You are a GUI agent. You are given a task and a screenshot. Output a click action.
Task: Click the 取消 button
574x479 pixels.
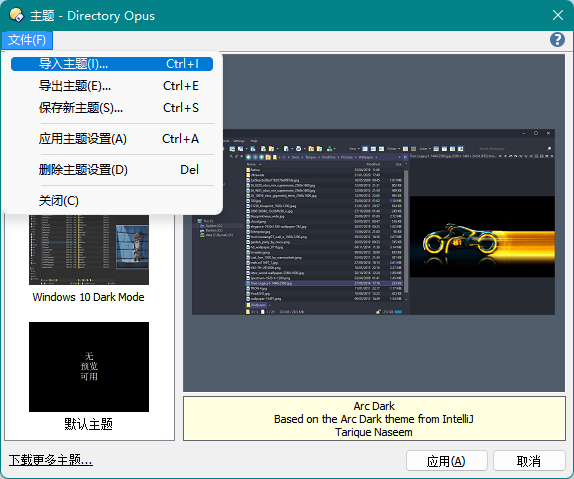(529, 461)
